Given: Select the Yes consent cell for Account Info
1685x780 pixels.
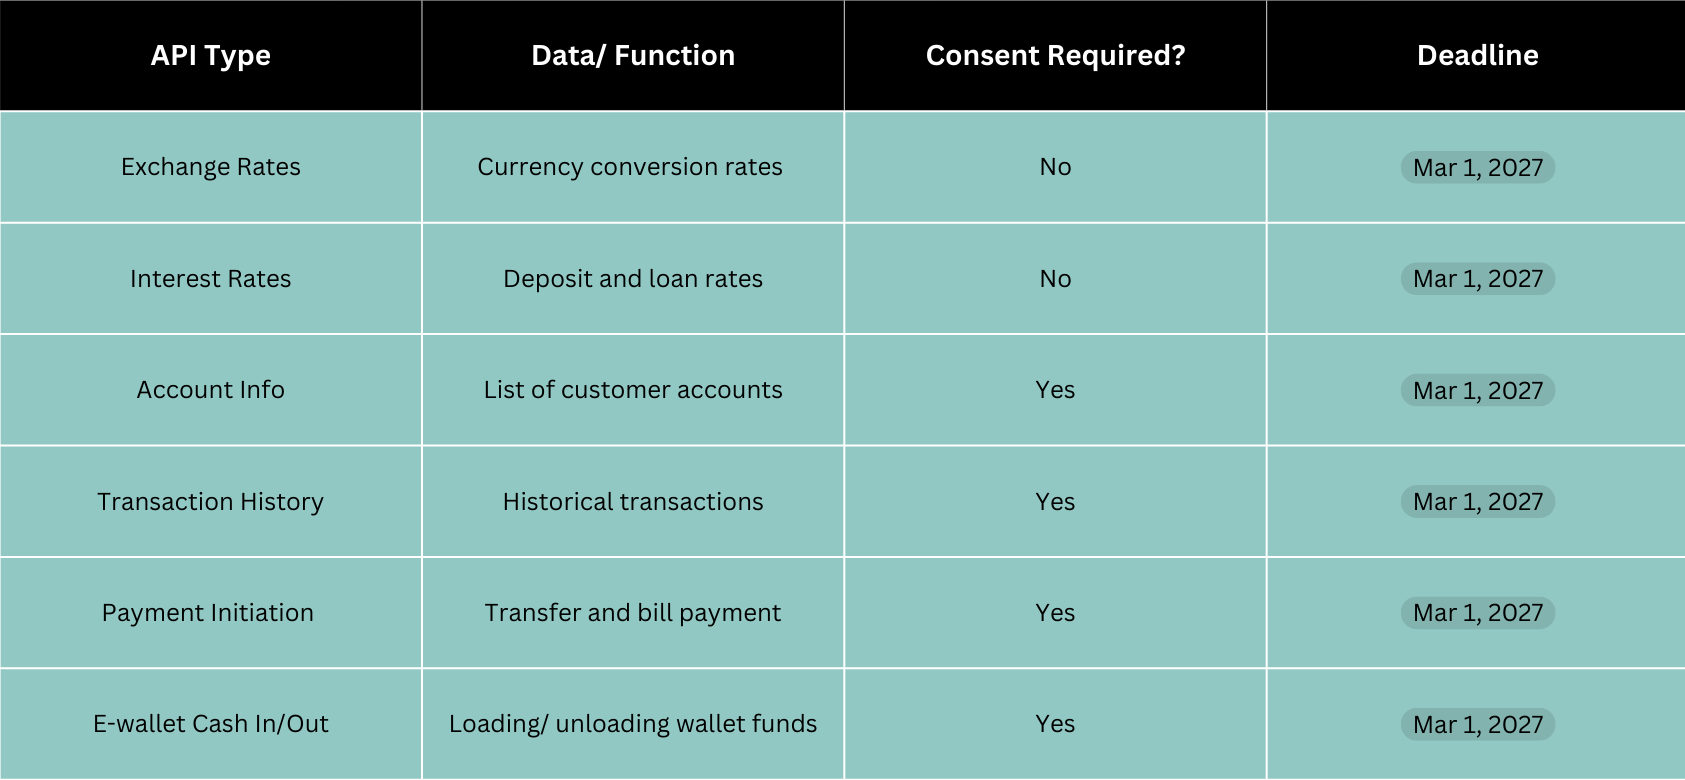Looking at the screenshot, I should tap(1055, 390).
